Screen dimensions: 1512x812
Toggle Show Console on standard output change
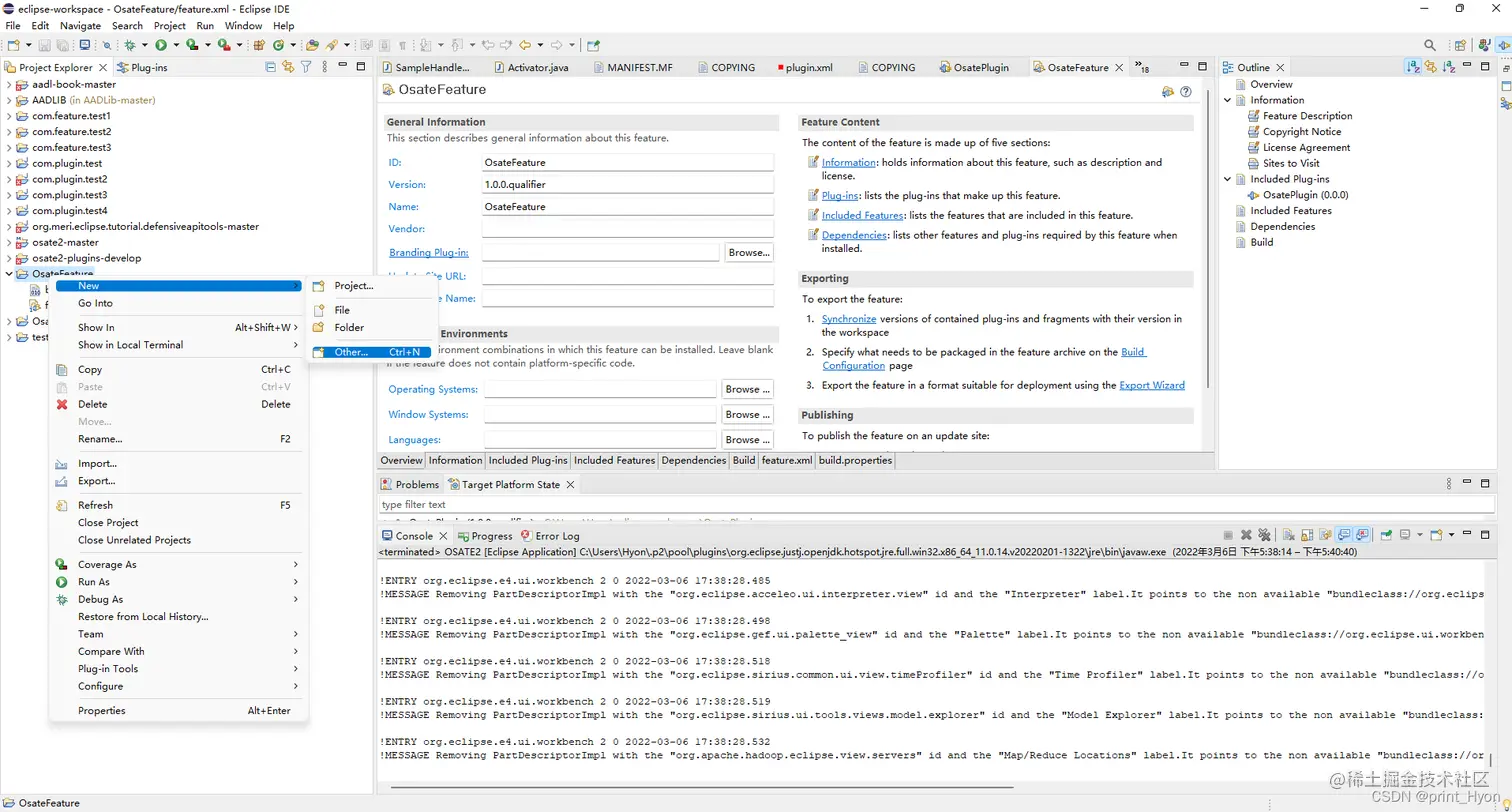tap(1344, 535)
